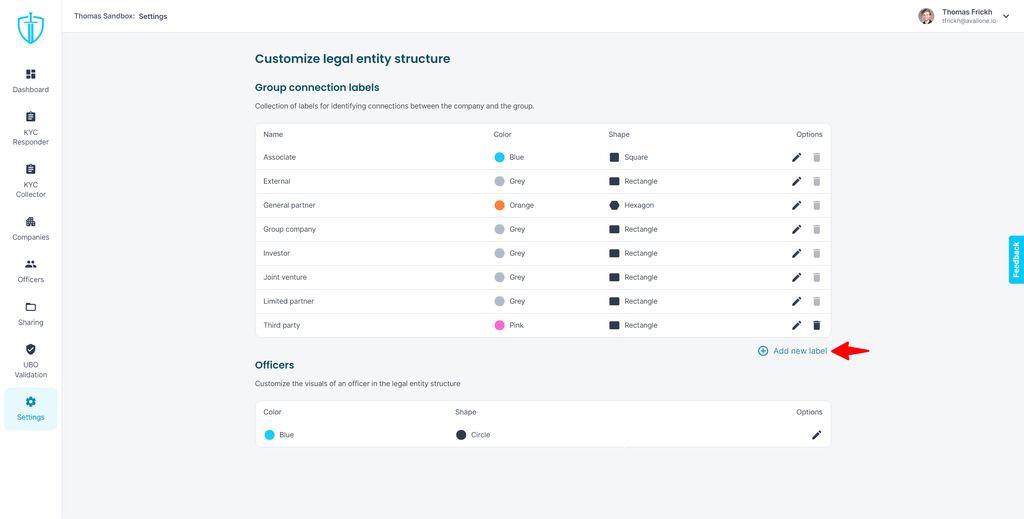Expand the Thomas Frickh user menu chevron
The image size is (1024, 519).
tap(1006, 16)
